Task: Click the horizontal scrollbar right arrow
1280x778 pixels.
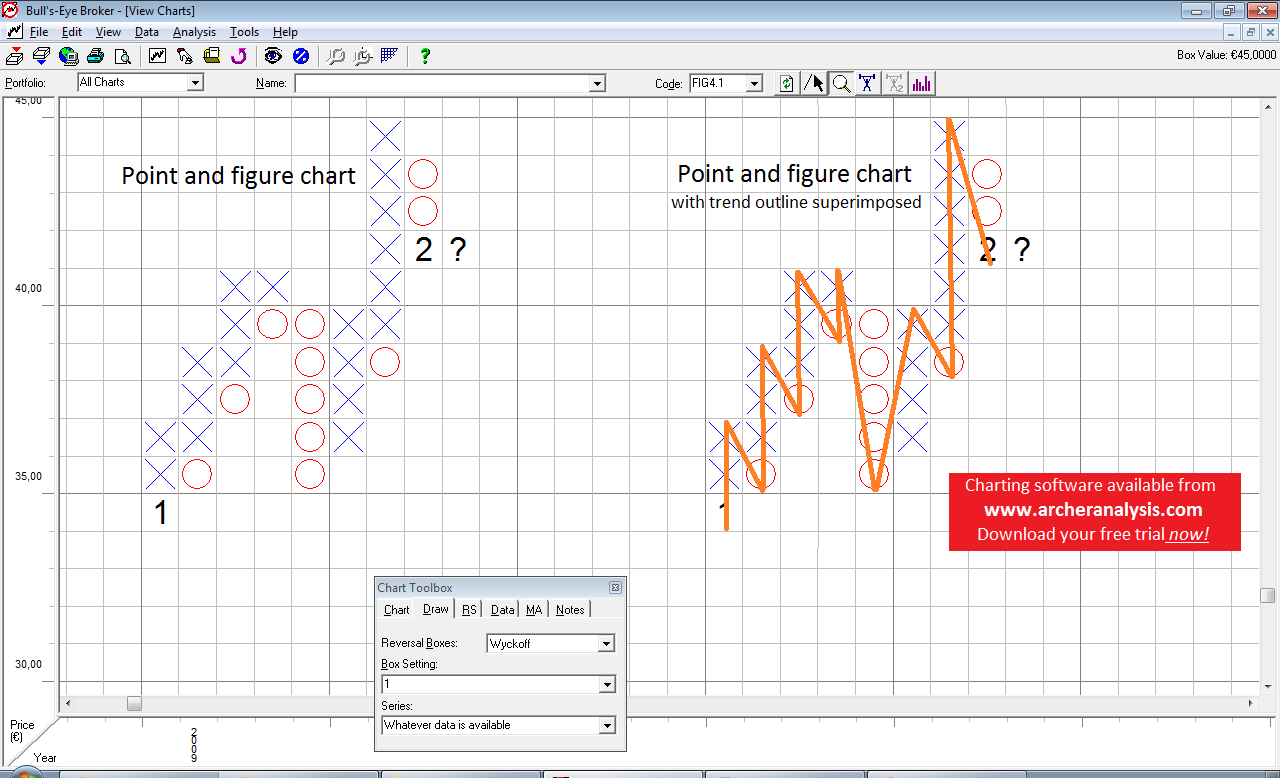Action: tap(1252, 704)
